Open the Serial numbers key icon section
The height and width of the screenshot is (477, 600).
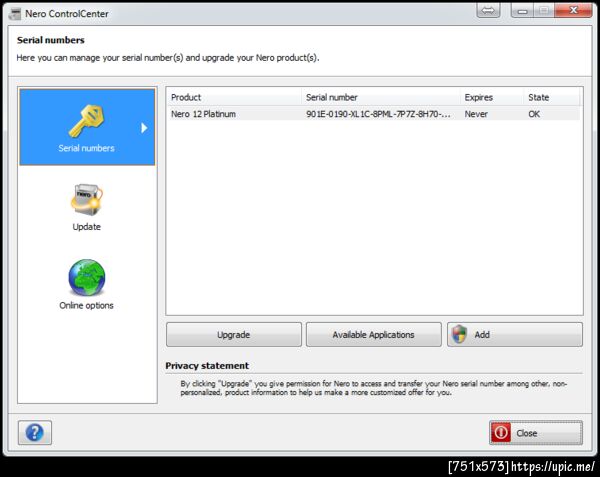86,121
